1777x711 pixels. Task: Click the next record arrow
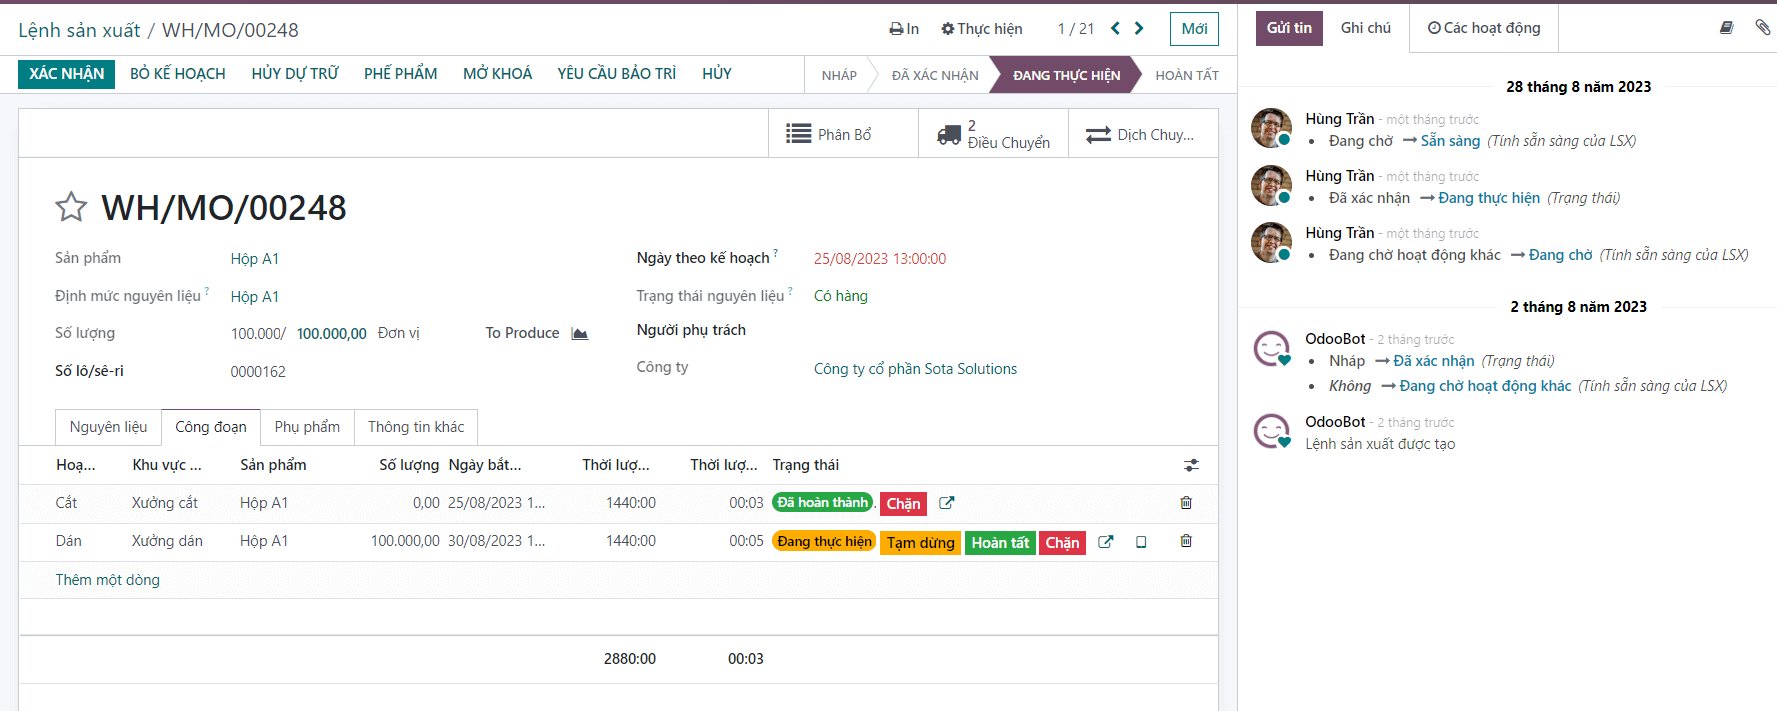(1139, 29)
